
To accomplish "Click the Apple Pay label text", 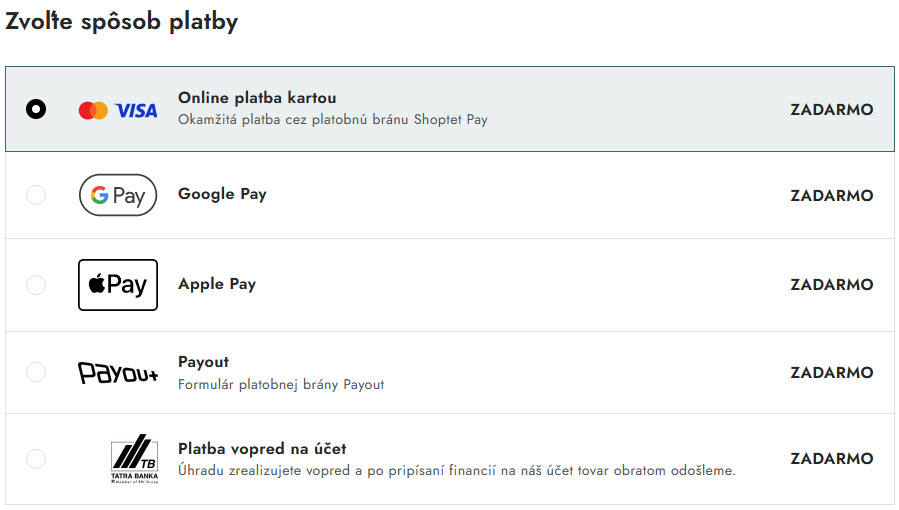I will (217, 284).
